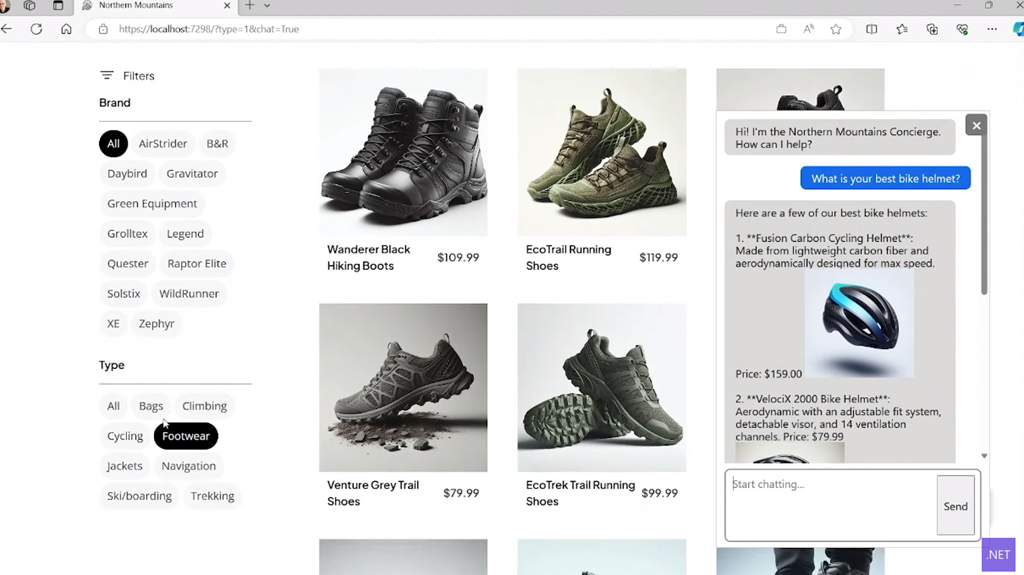Open a new browser tab

tap(249, 5)
